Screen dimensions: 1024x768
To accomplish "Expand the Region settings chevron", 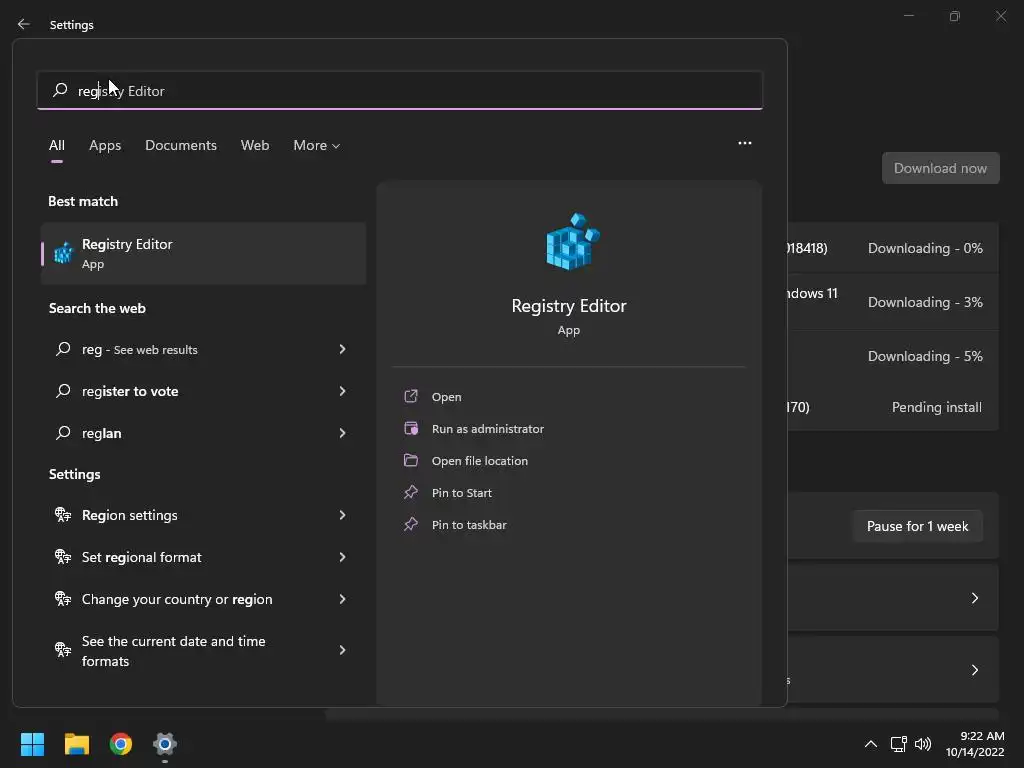I will click(342, 515).
